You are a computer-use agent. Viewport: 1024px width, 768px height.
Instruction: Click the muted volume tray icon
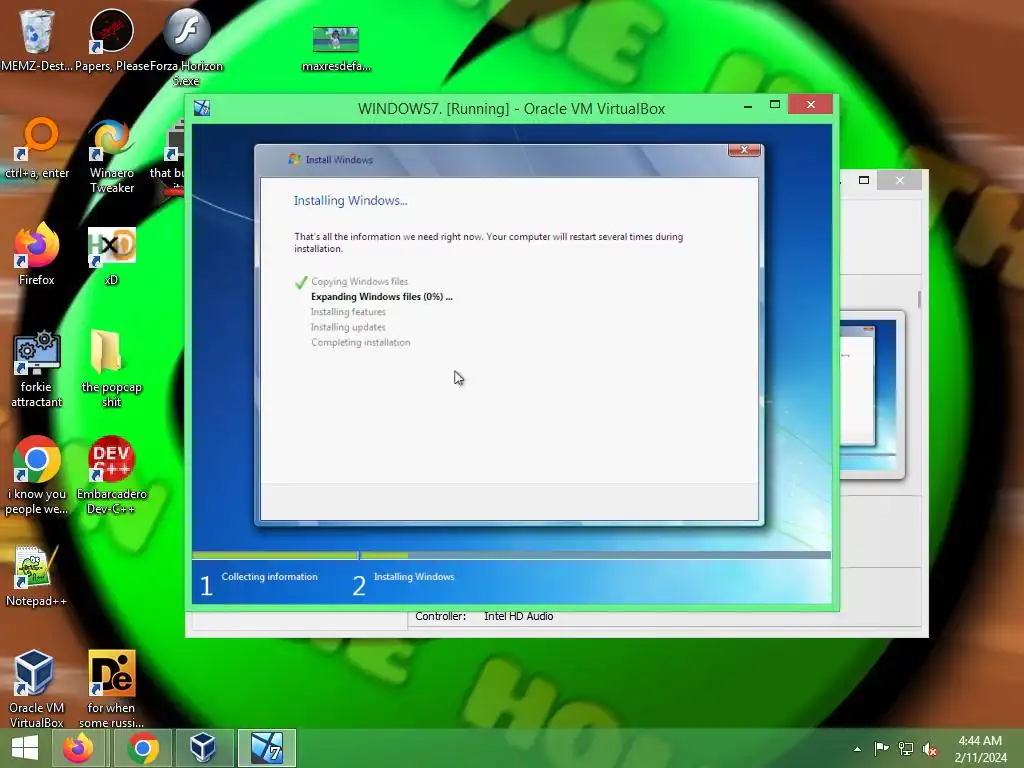click(x=930, y=748)
